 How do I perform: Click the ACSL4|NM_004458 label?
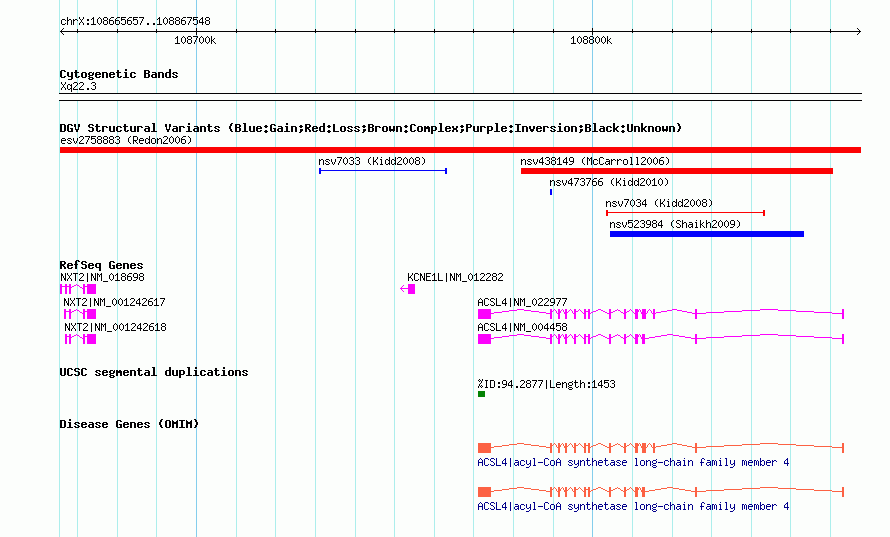522,327
